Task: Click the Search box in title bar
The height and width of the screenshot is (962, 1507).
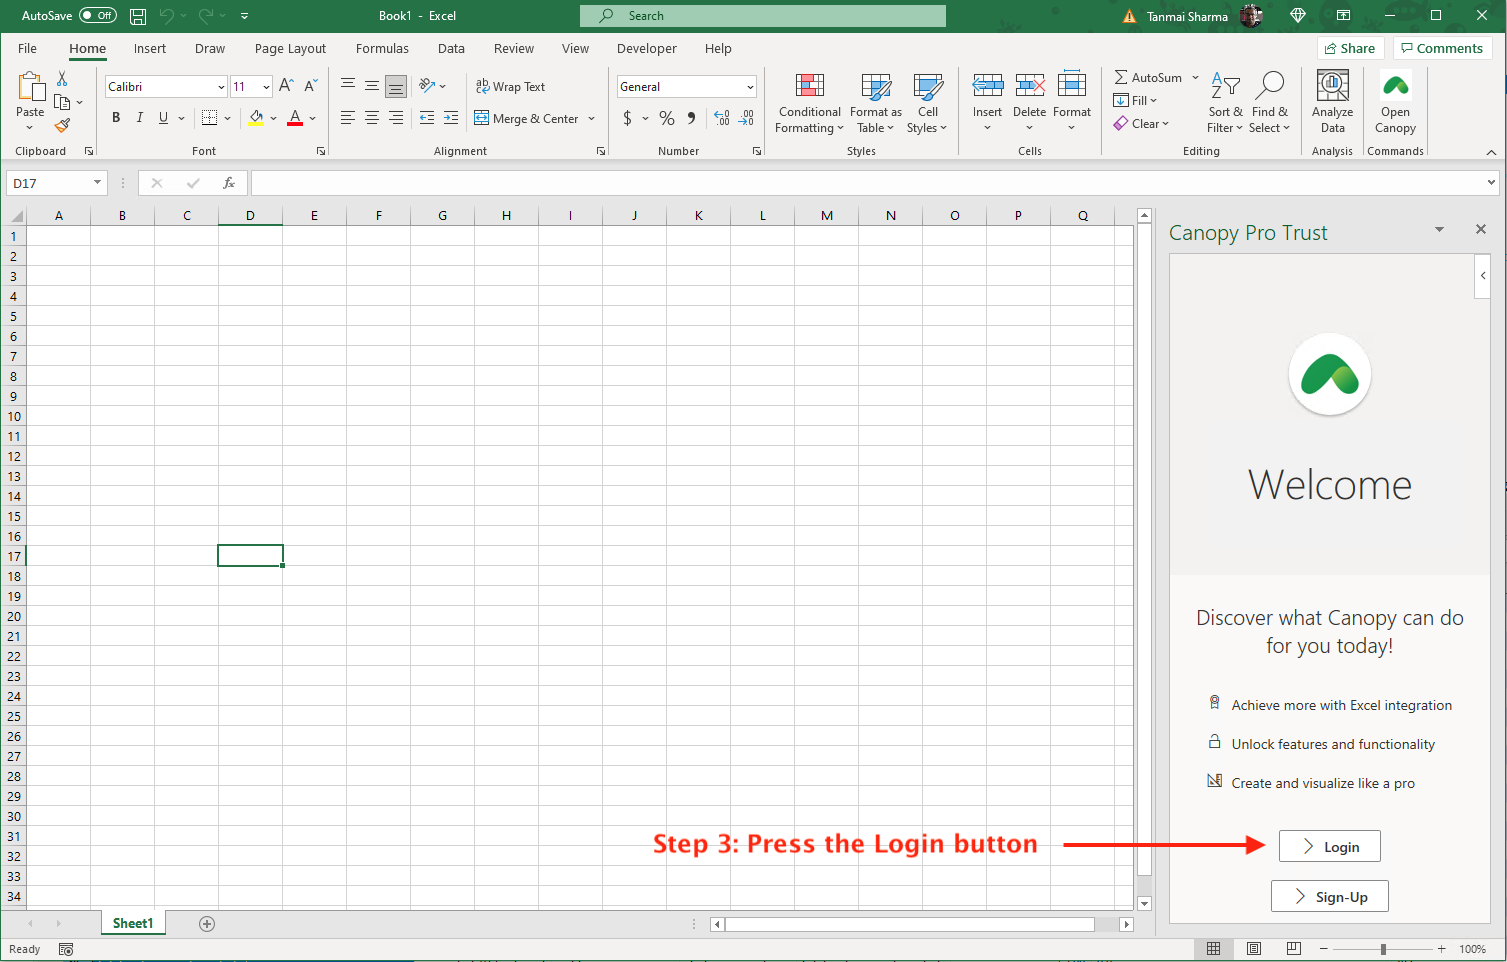Action: 763,16
